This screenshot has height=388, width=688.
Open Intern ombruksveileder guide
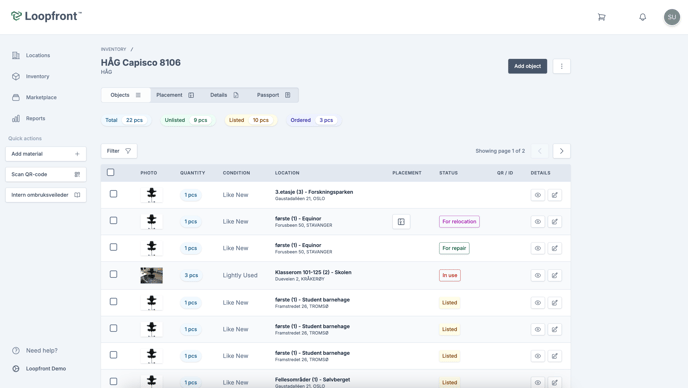46,195
